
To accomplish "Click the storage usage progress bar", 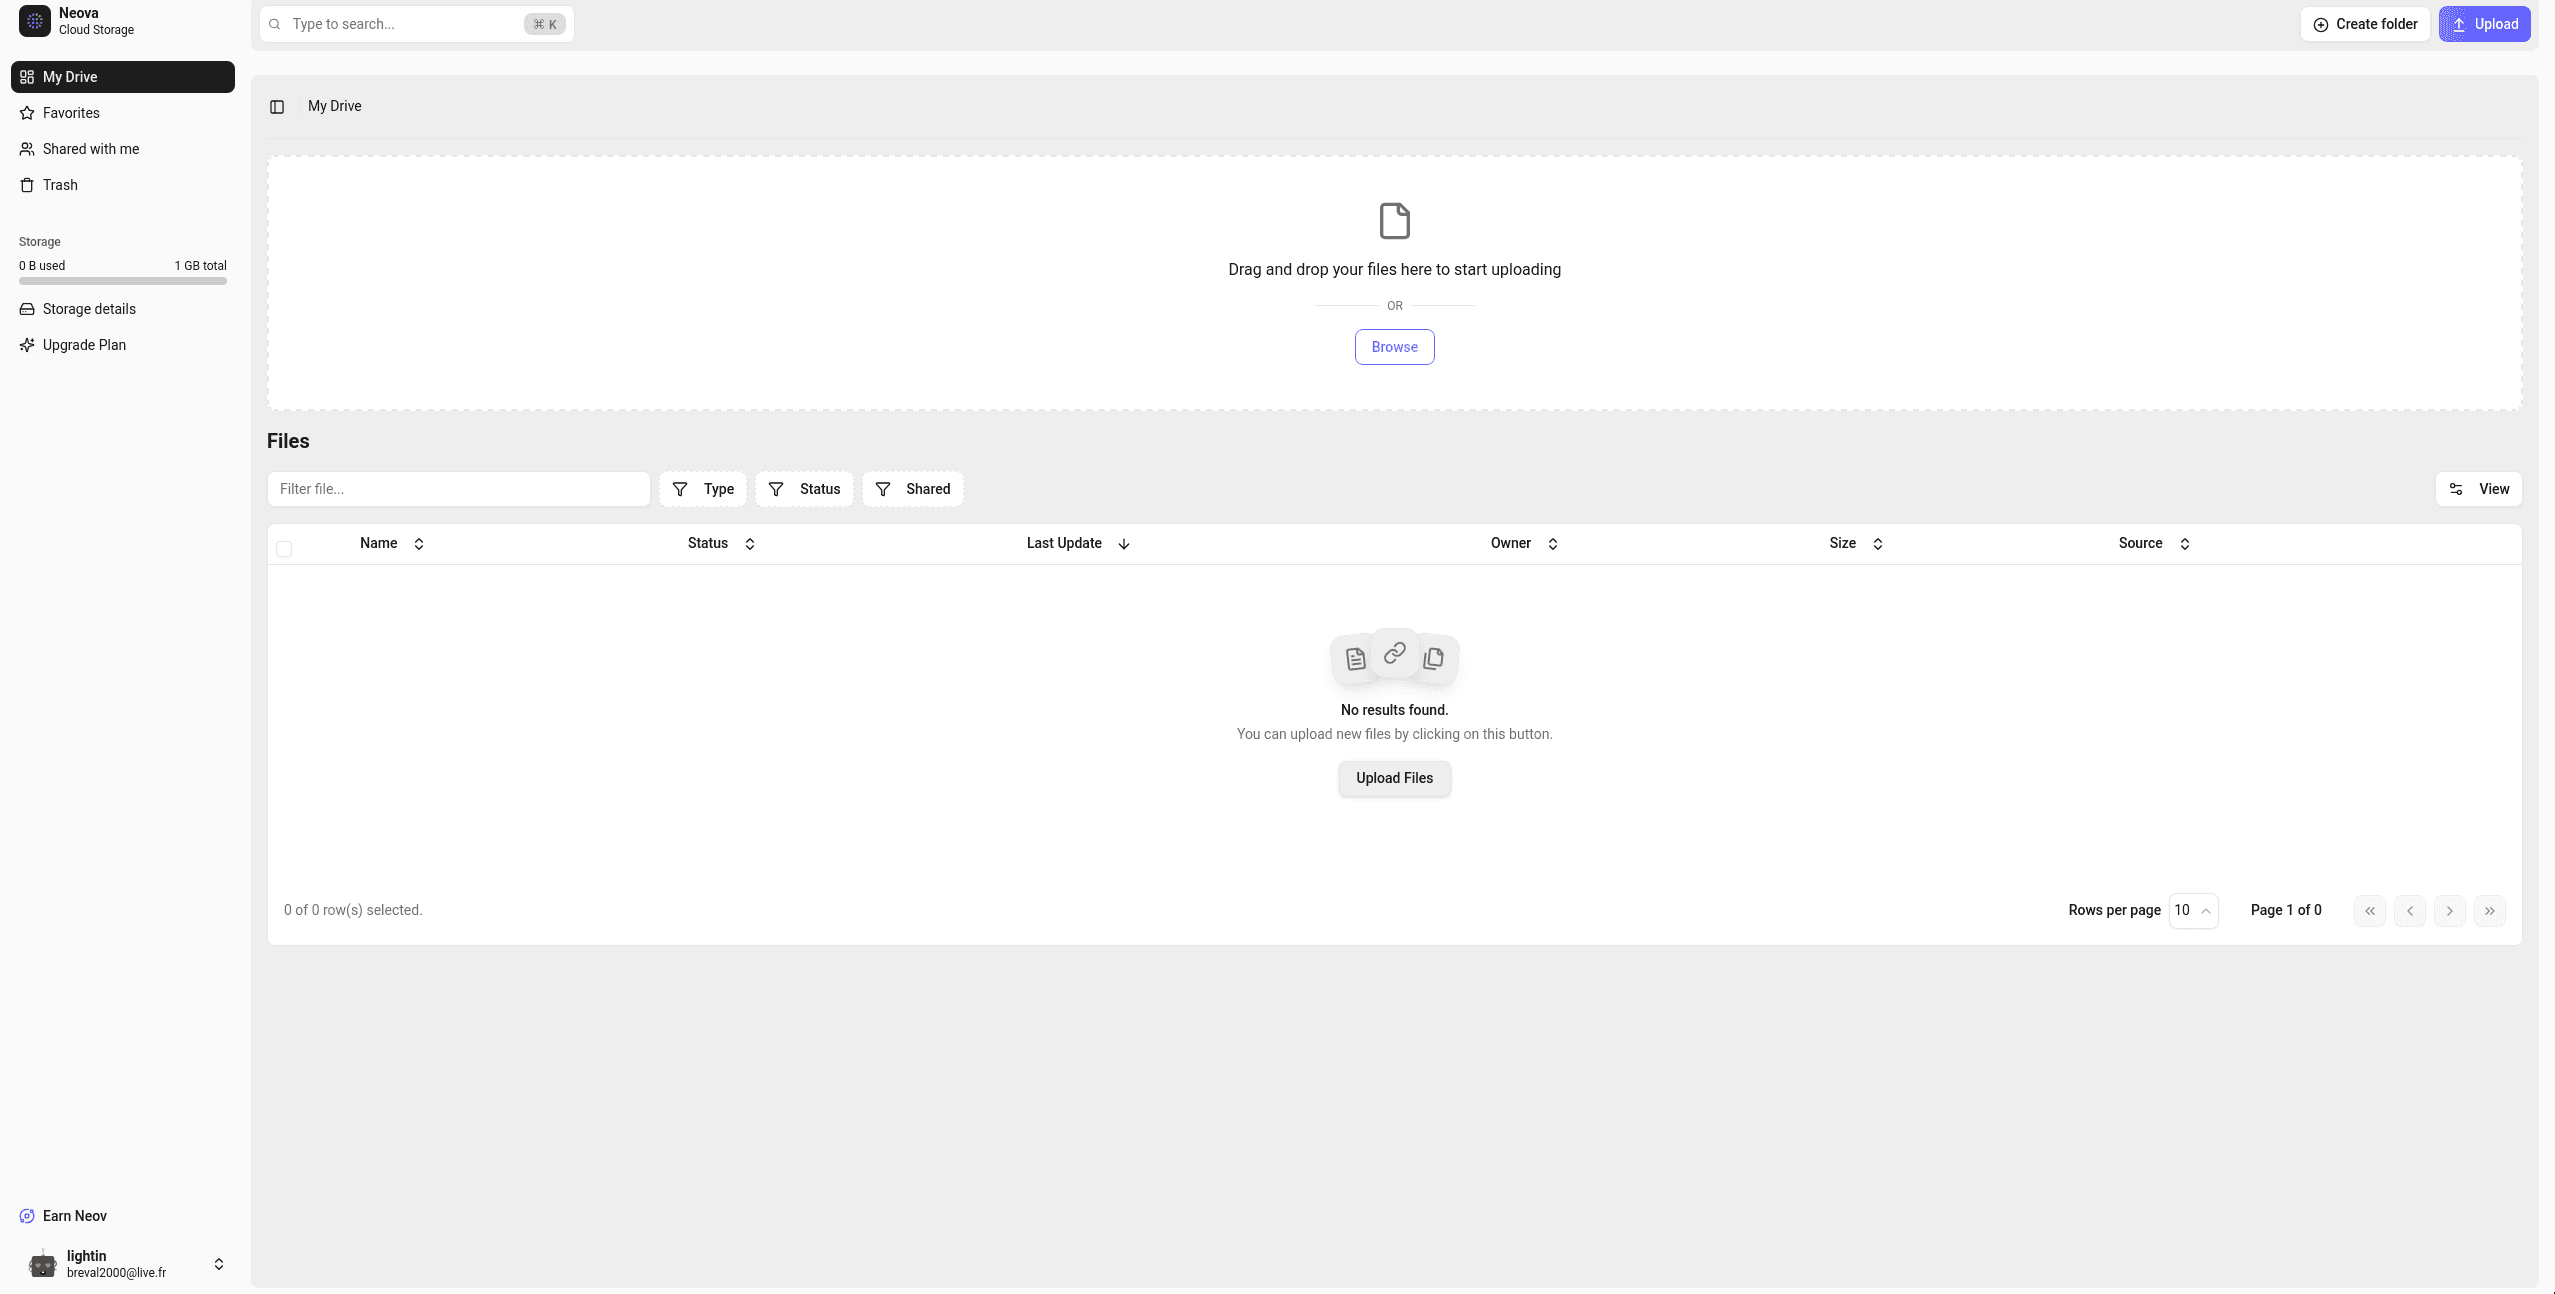I will click(x=123, y=281).
